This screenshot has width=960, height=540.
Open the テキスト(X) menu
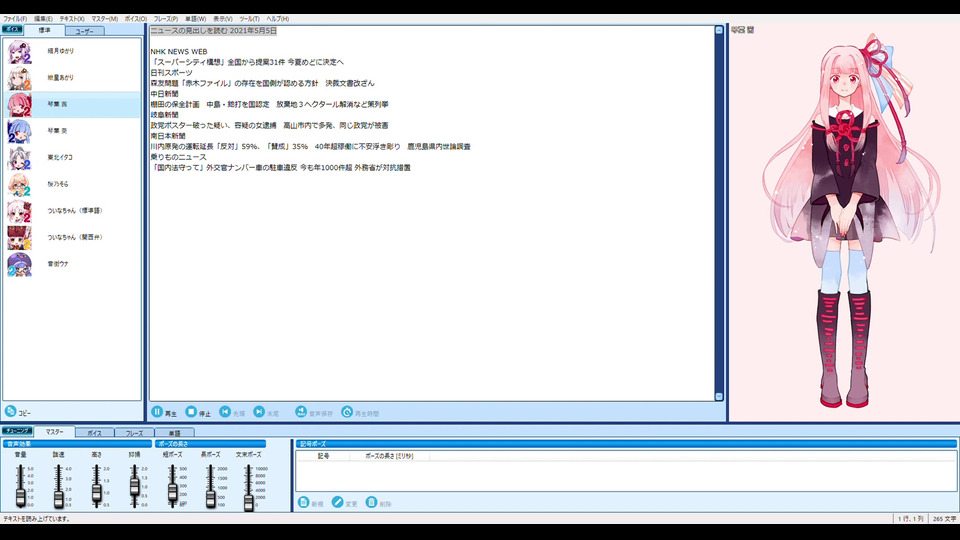pos(72,19)
